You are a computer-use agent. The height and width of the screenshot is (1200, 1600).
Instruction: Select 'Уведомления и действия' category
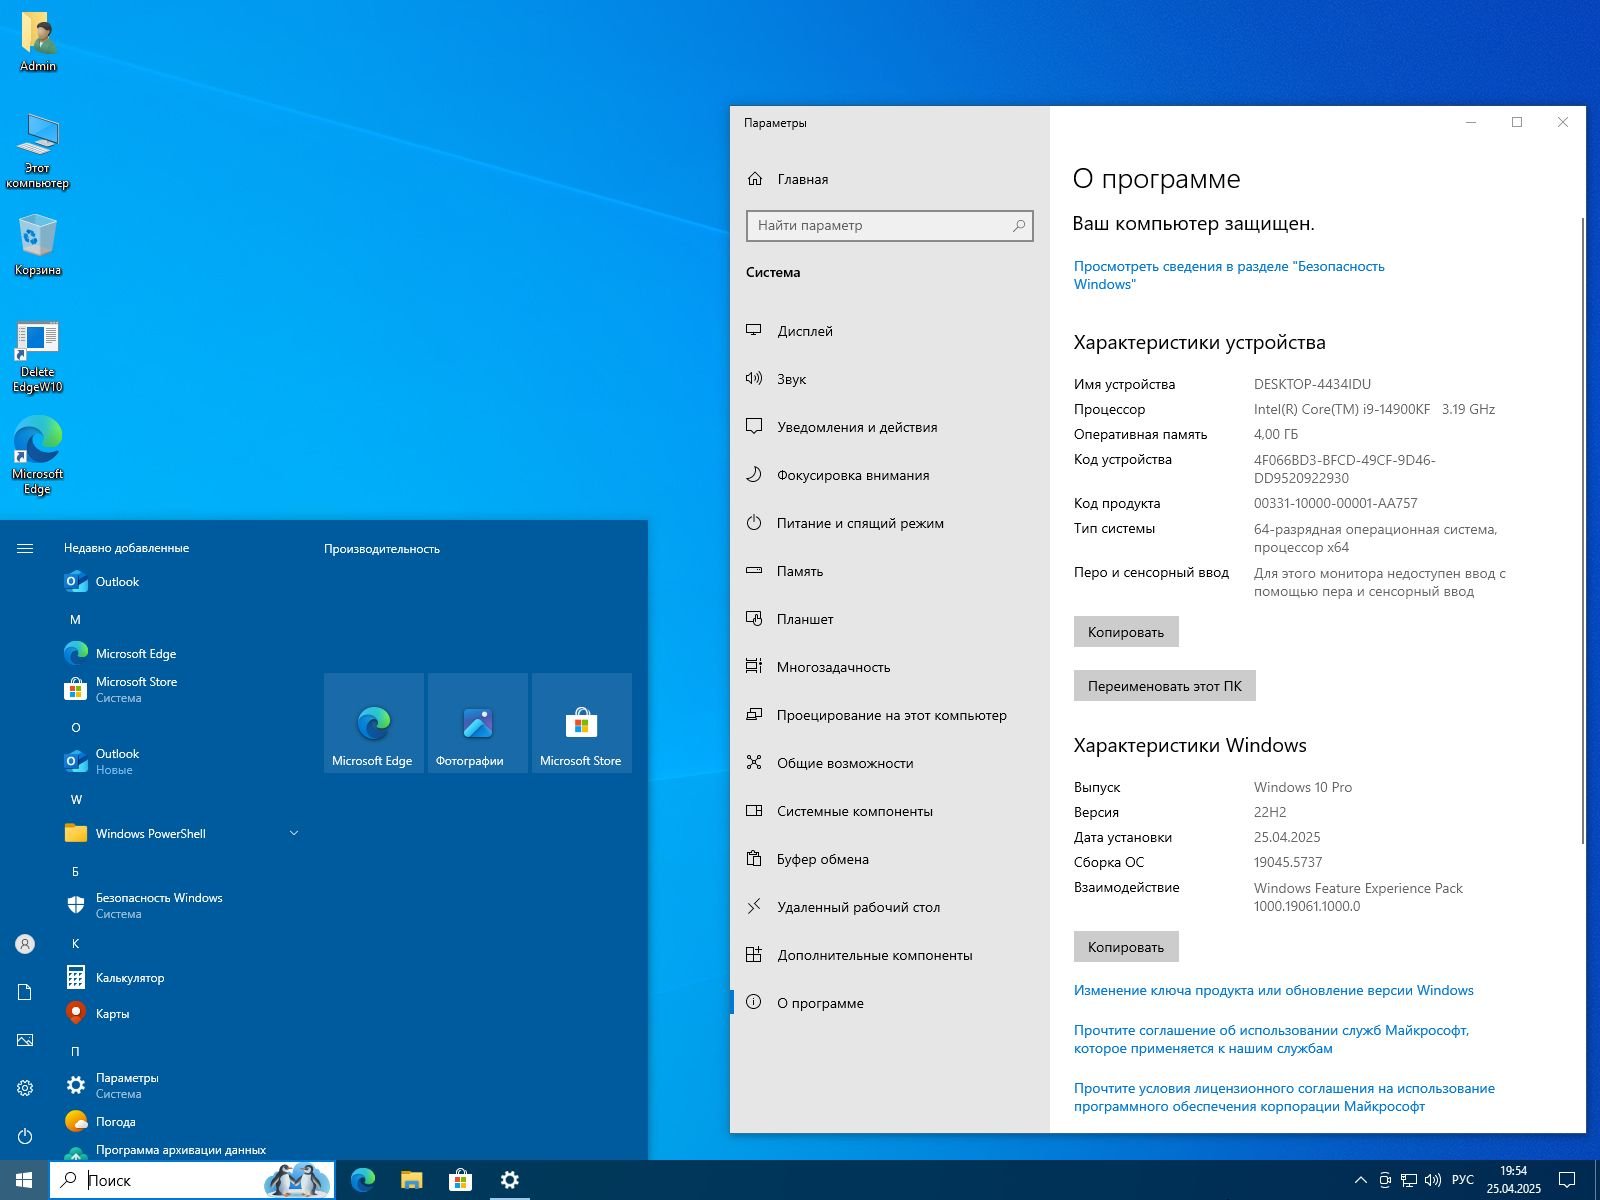(x=889, y=427)
